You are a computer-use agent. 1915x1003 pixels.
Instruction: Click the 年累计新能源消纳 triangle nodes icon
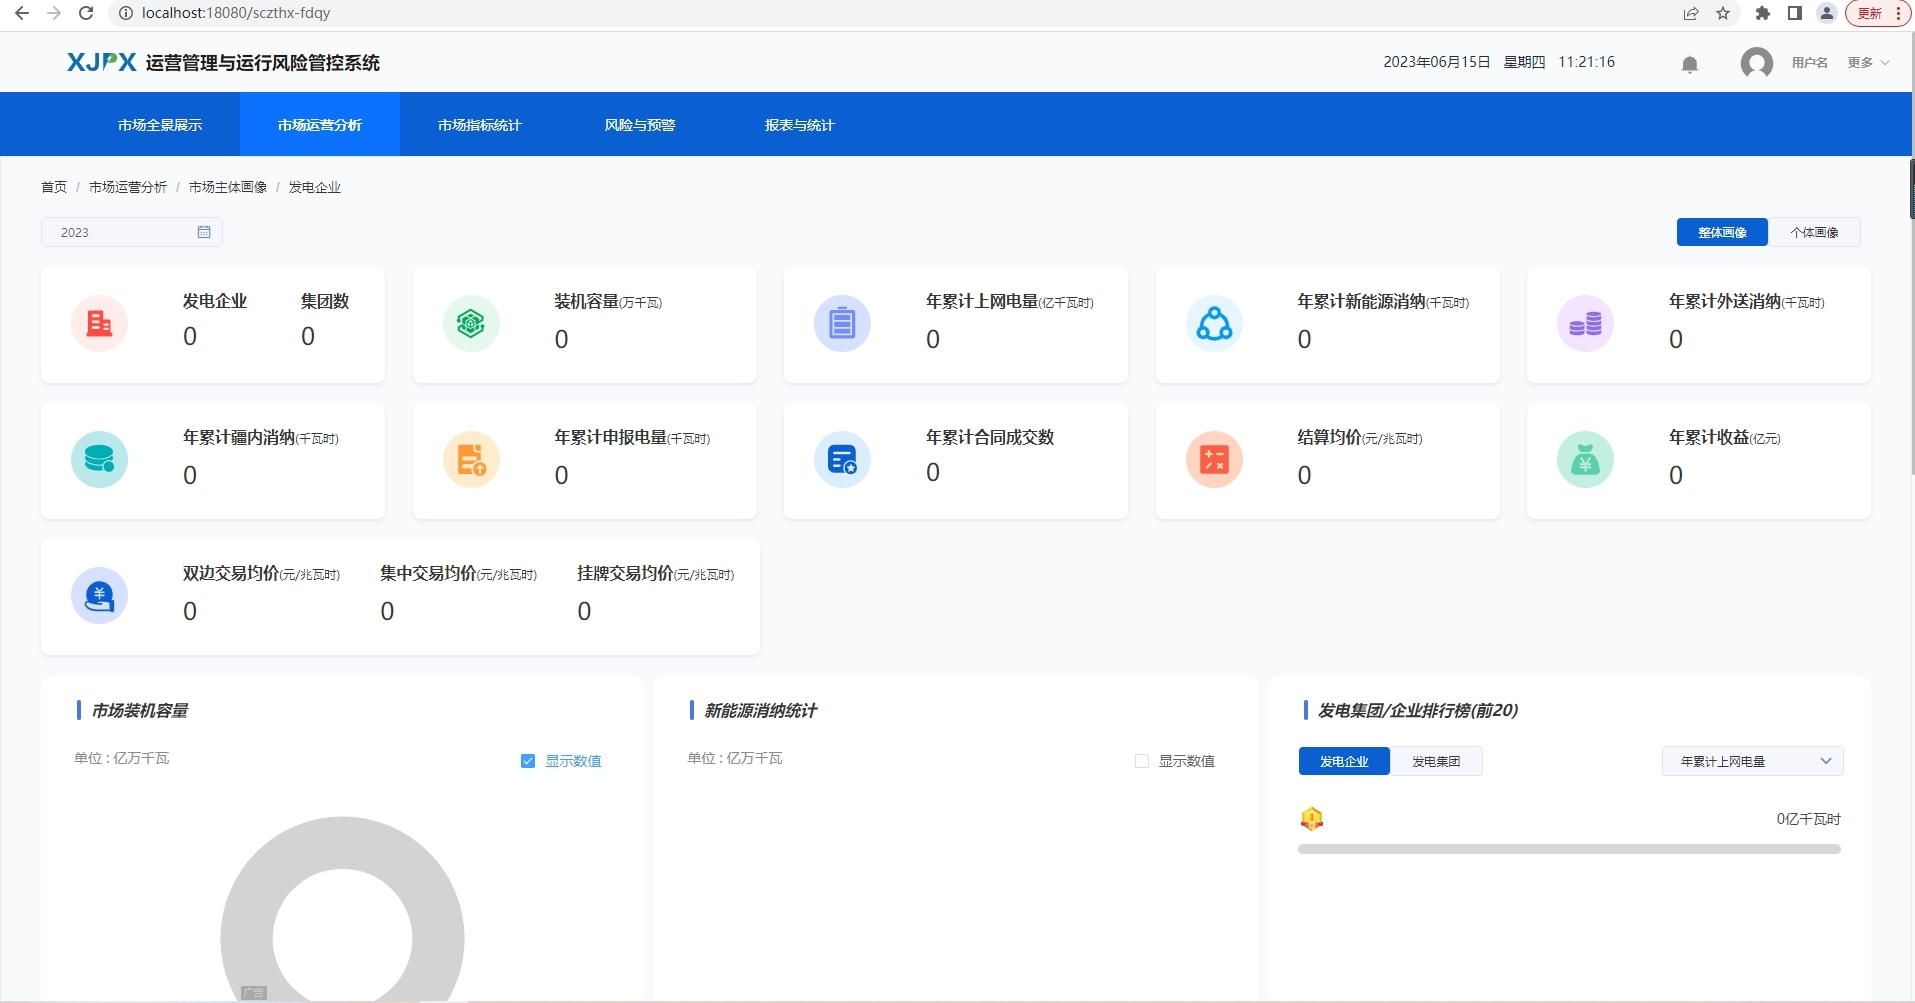[1214, 323]
